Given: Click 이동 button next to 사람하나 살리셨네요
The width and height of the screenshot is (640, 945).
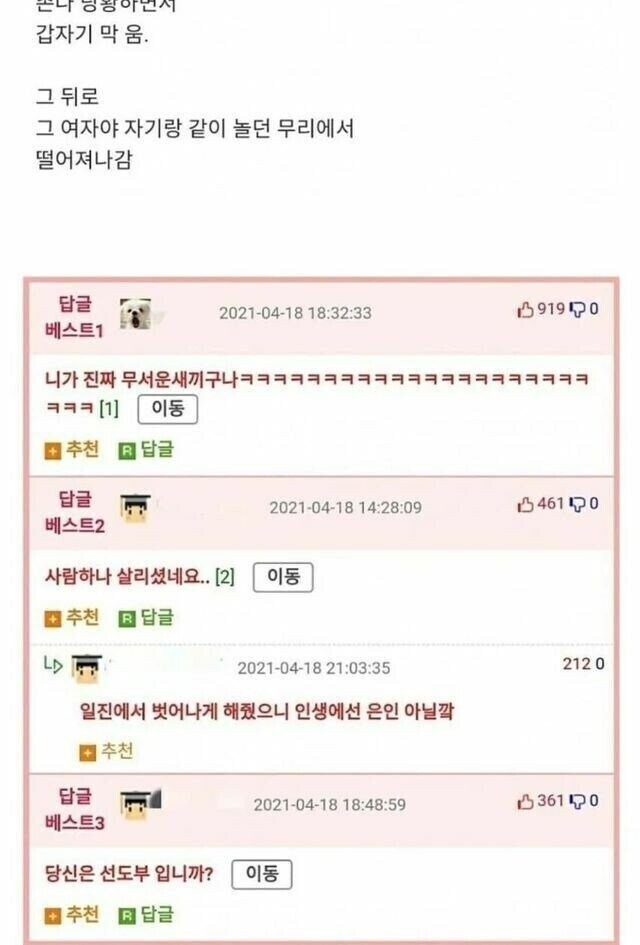Looking at the screenshot, I should 283,577.
